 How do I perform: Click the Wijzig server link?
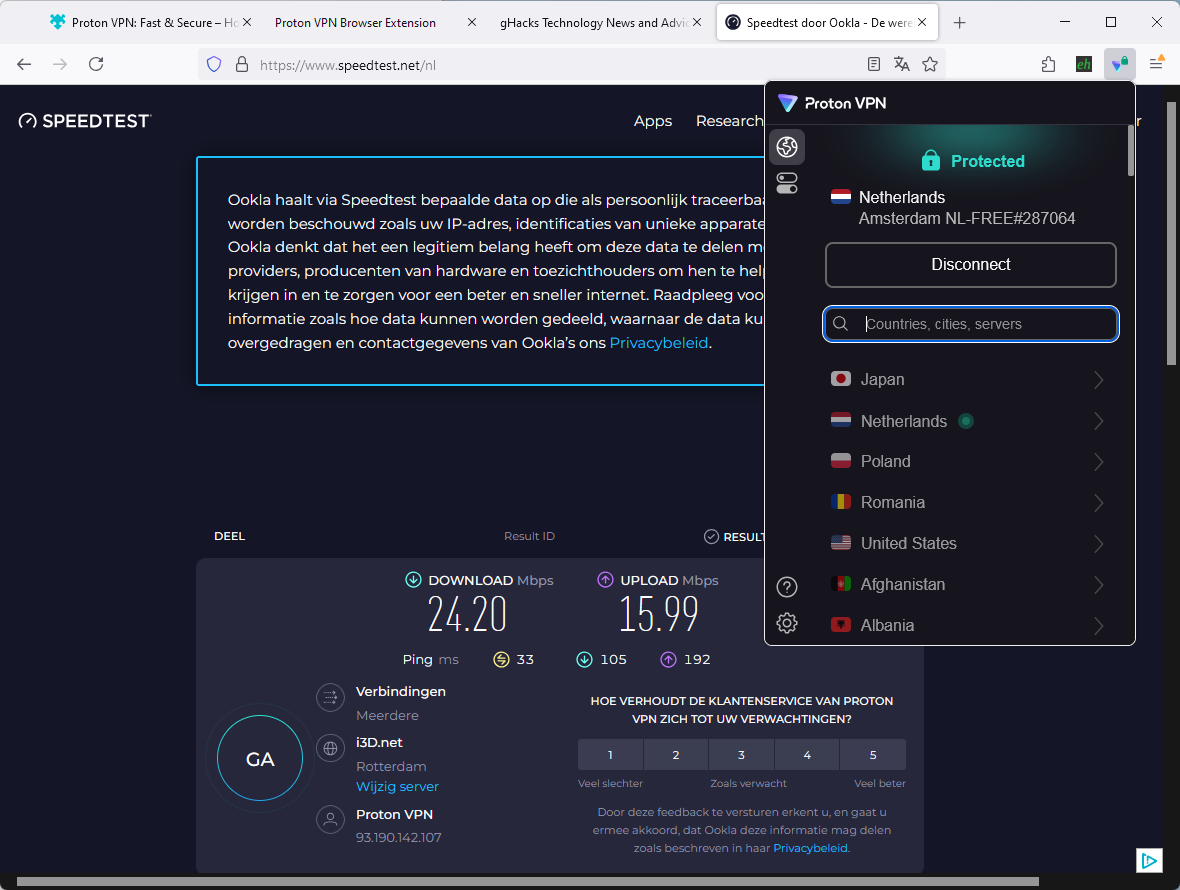[397, 787]
